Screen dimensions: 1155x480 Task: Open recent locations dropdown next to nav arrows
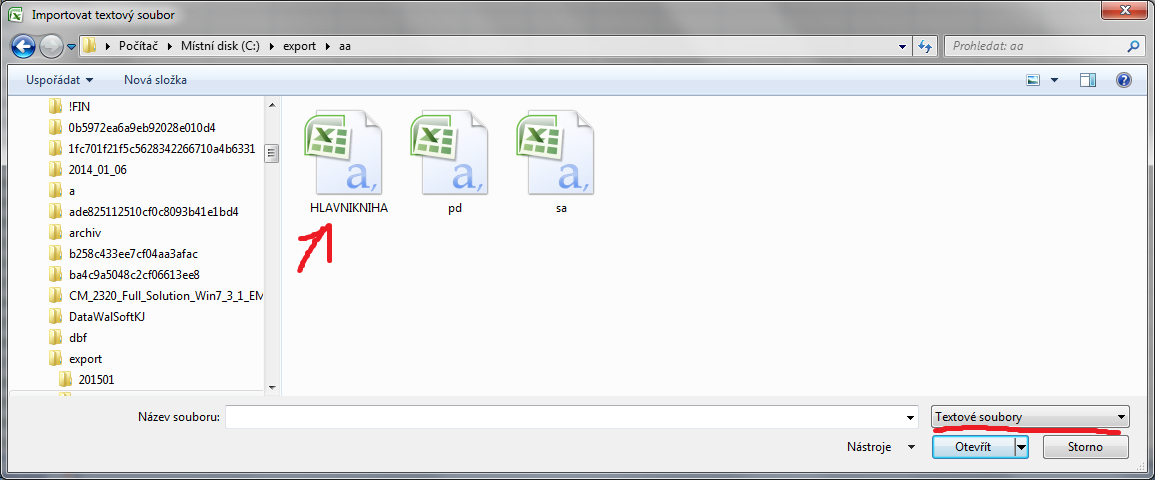[x=71, y=46]
